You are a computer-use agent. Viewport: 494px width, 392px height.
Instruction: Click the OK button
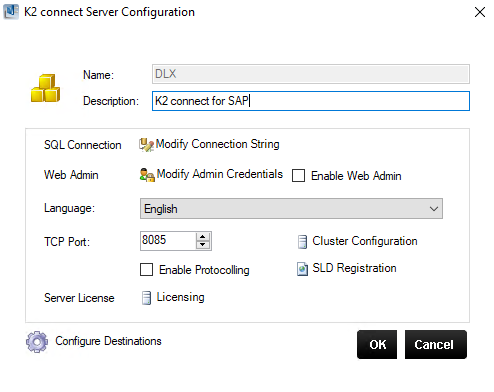tap(377, 345)
